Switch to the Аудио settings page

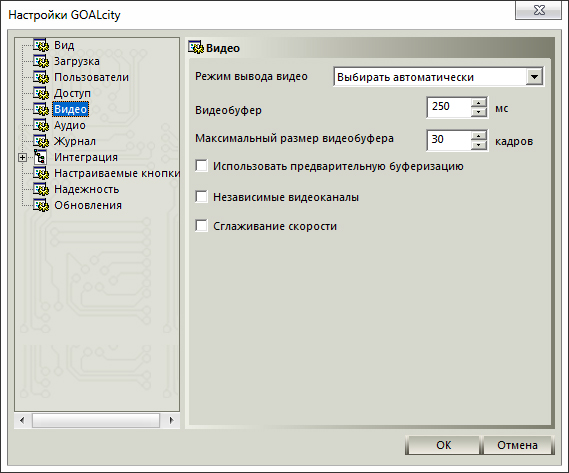[x=70, y=125]
